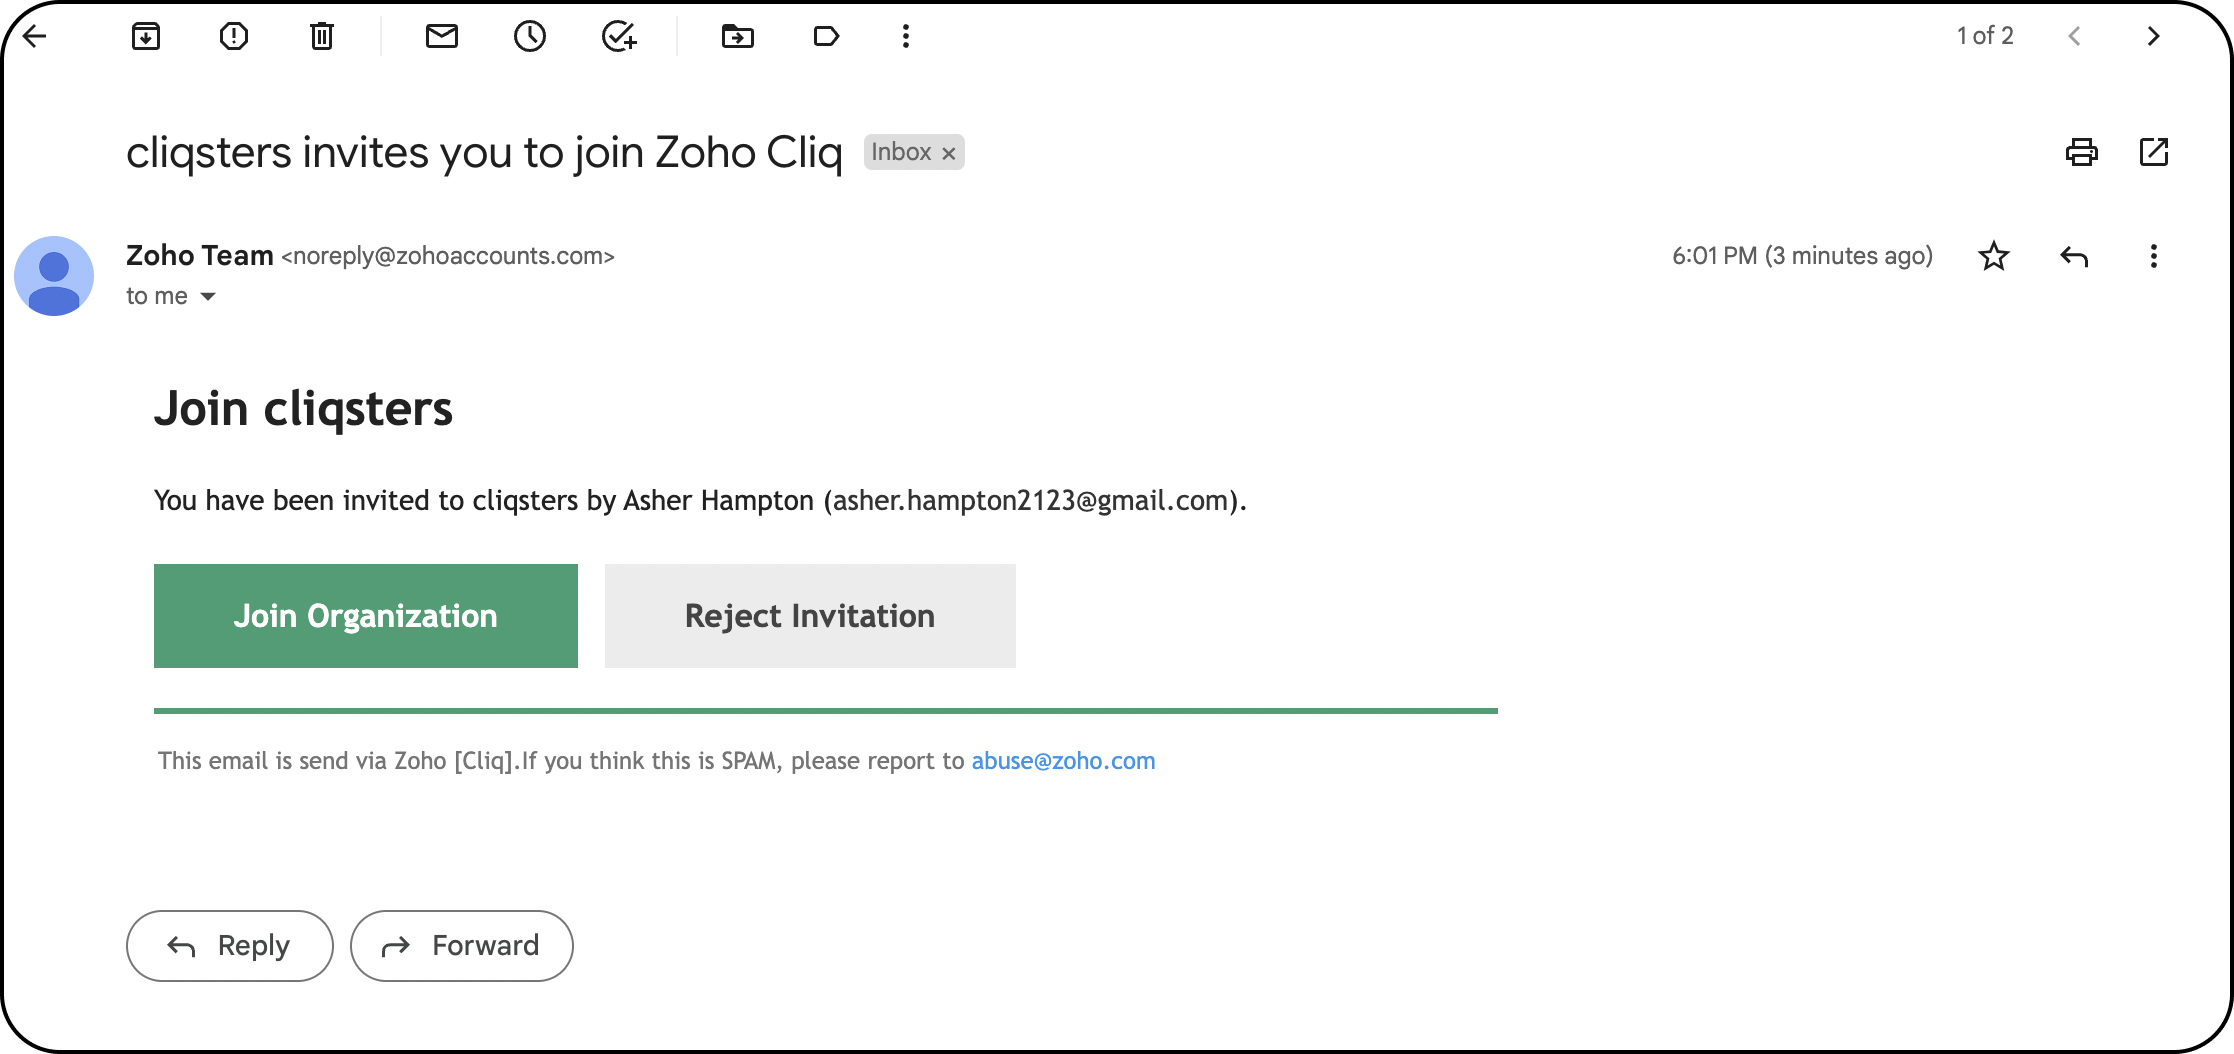Open the toolbar's More options menu

point(906,37)
